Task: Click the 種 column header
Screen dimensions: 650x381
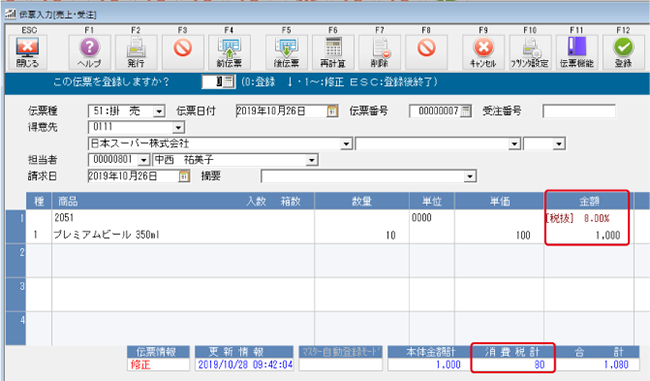Action: pos(39,201)
